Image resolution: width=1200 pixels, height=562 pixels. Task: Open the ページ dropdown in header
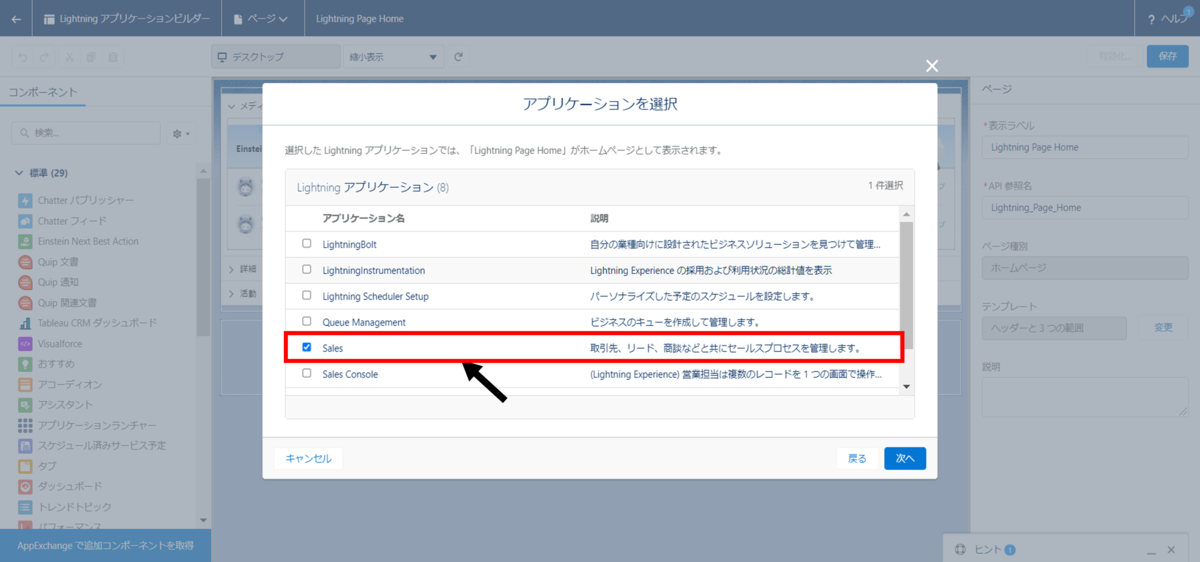[x=260, y=19]
